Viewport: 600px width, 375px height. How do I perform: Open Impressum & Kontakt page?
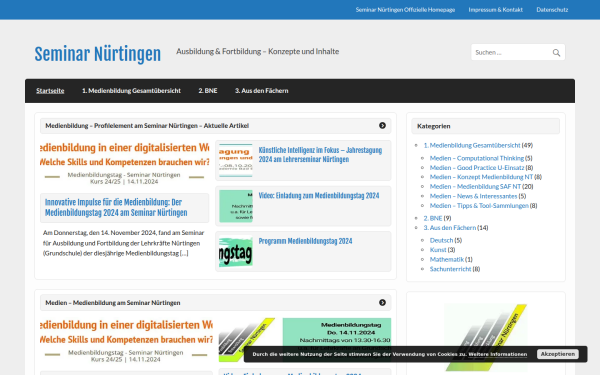[x=496, y=10]
